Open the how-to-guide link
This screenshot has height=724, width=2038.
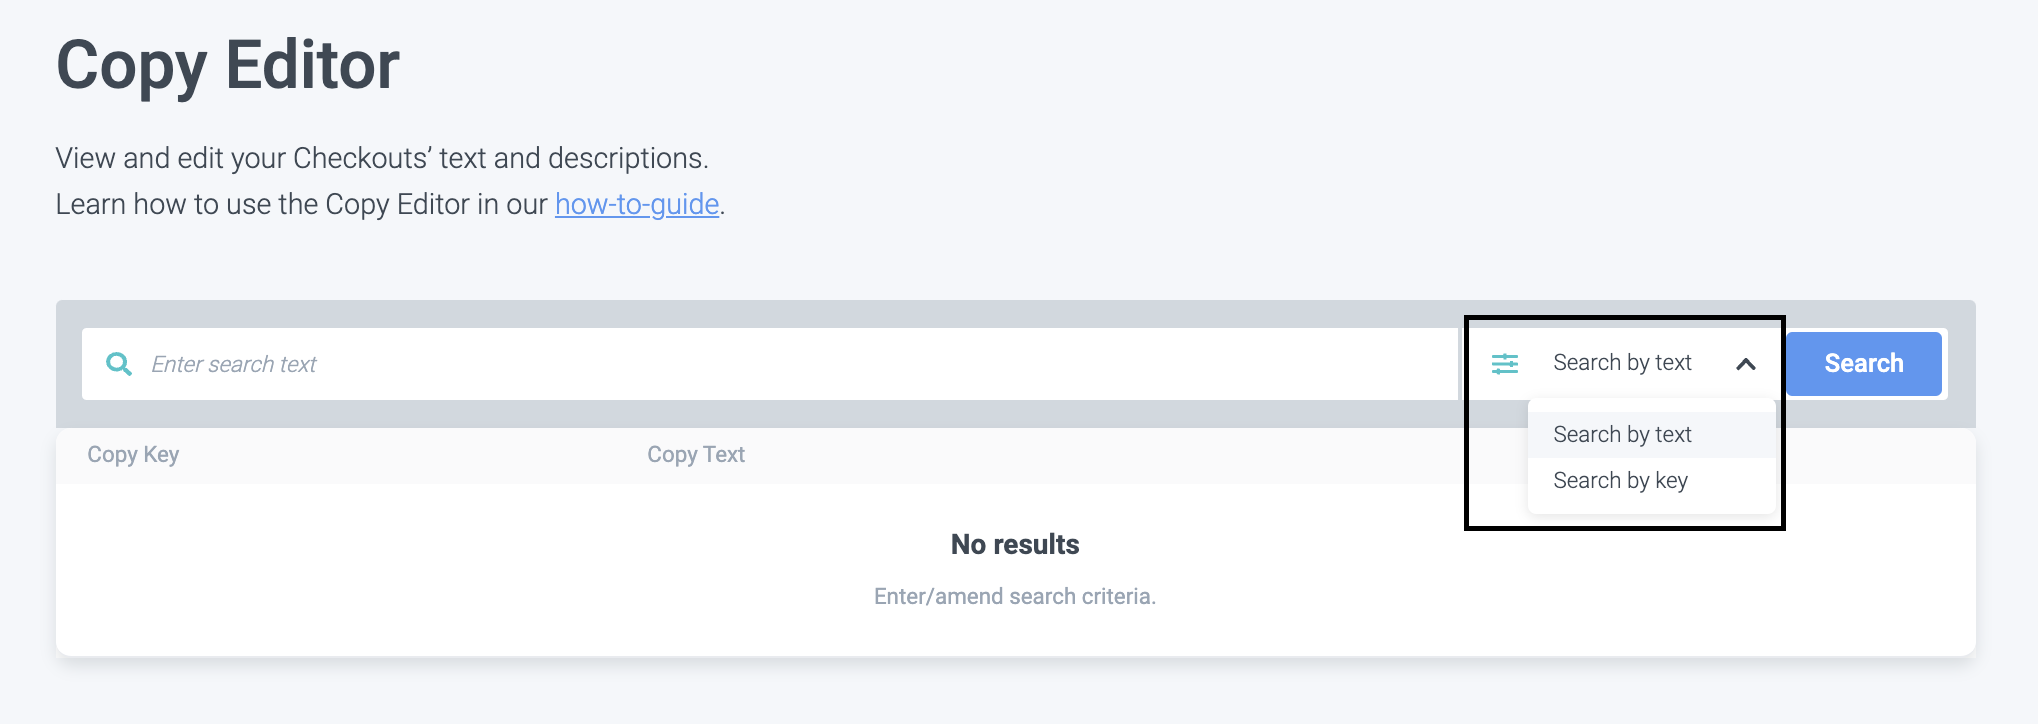pos(636,204)
